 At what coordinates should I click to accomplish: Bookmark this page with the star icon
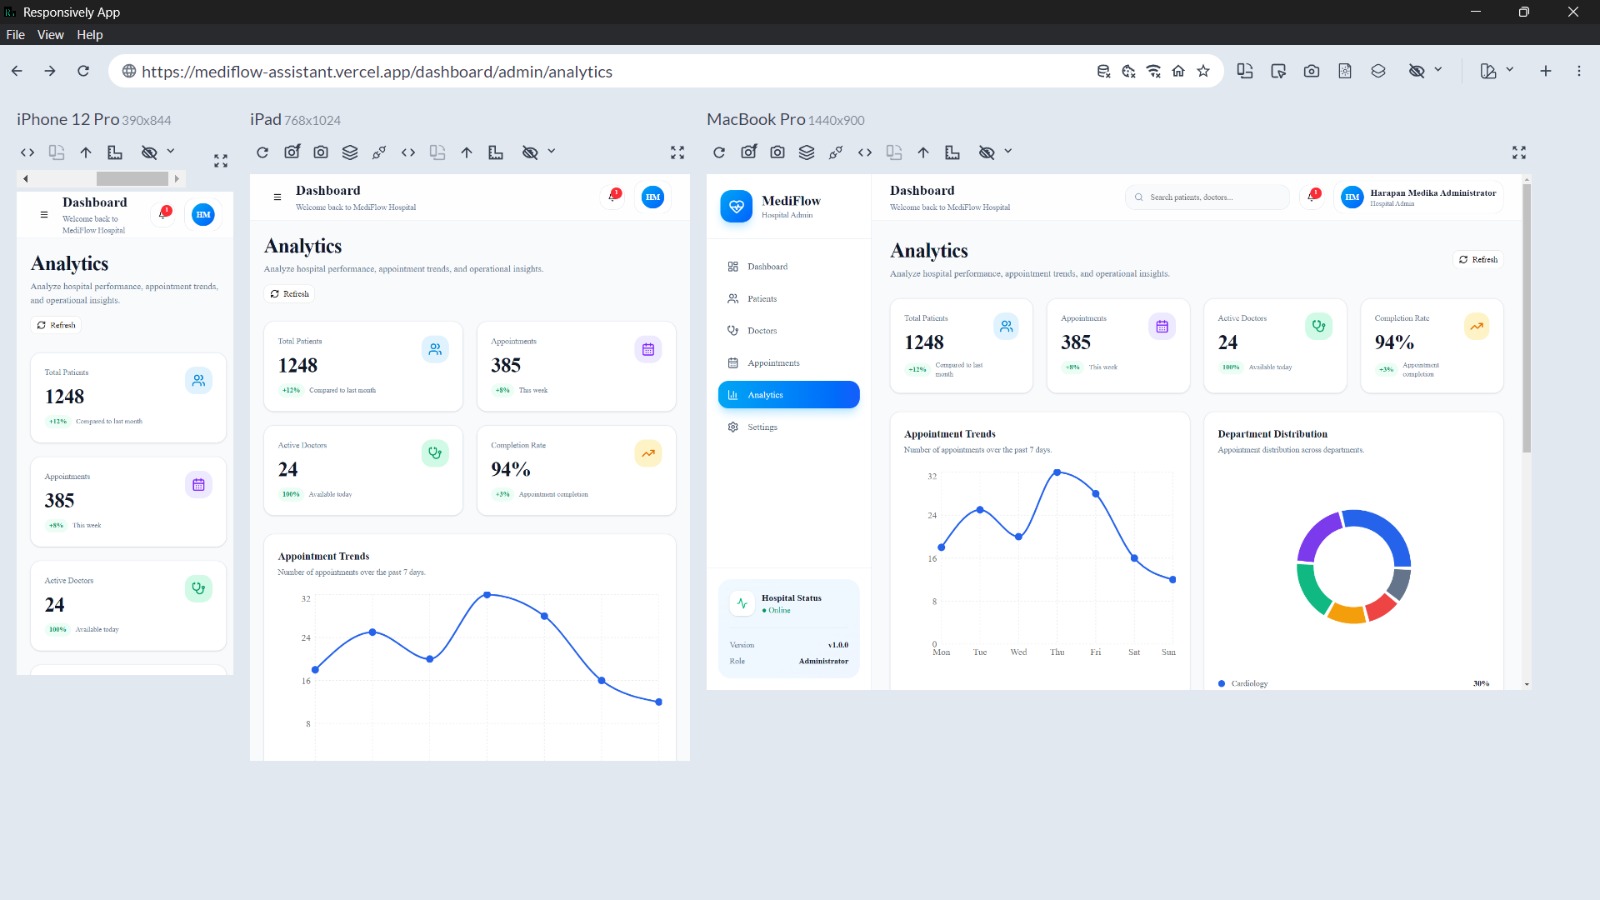pyautogui.click(x=1203, y=71)
